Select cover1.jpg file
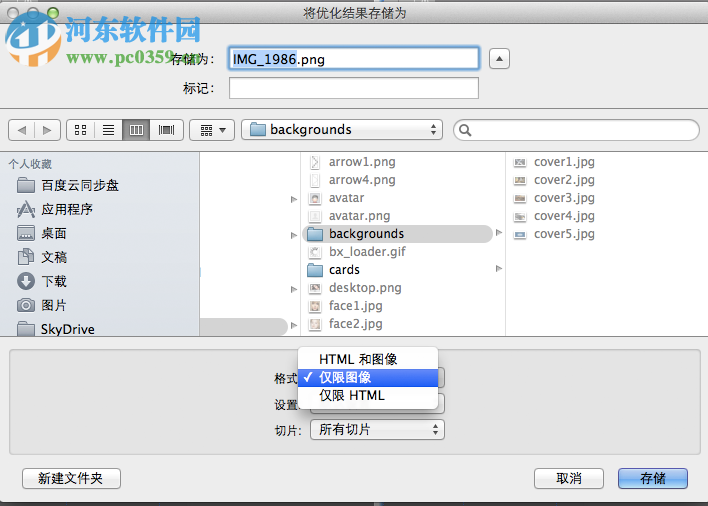This screenshot has width=708, height=506. [564, 162]
